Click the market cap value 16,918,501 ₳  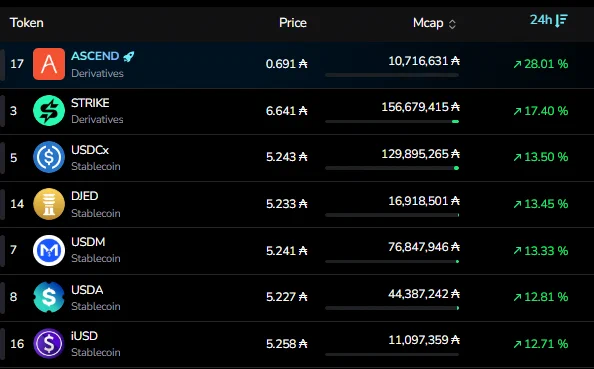tap(424, 200)
